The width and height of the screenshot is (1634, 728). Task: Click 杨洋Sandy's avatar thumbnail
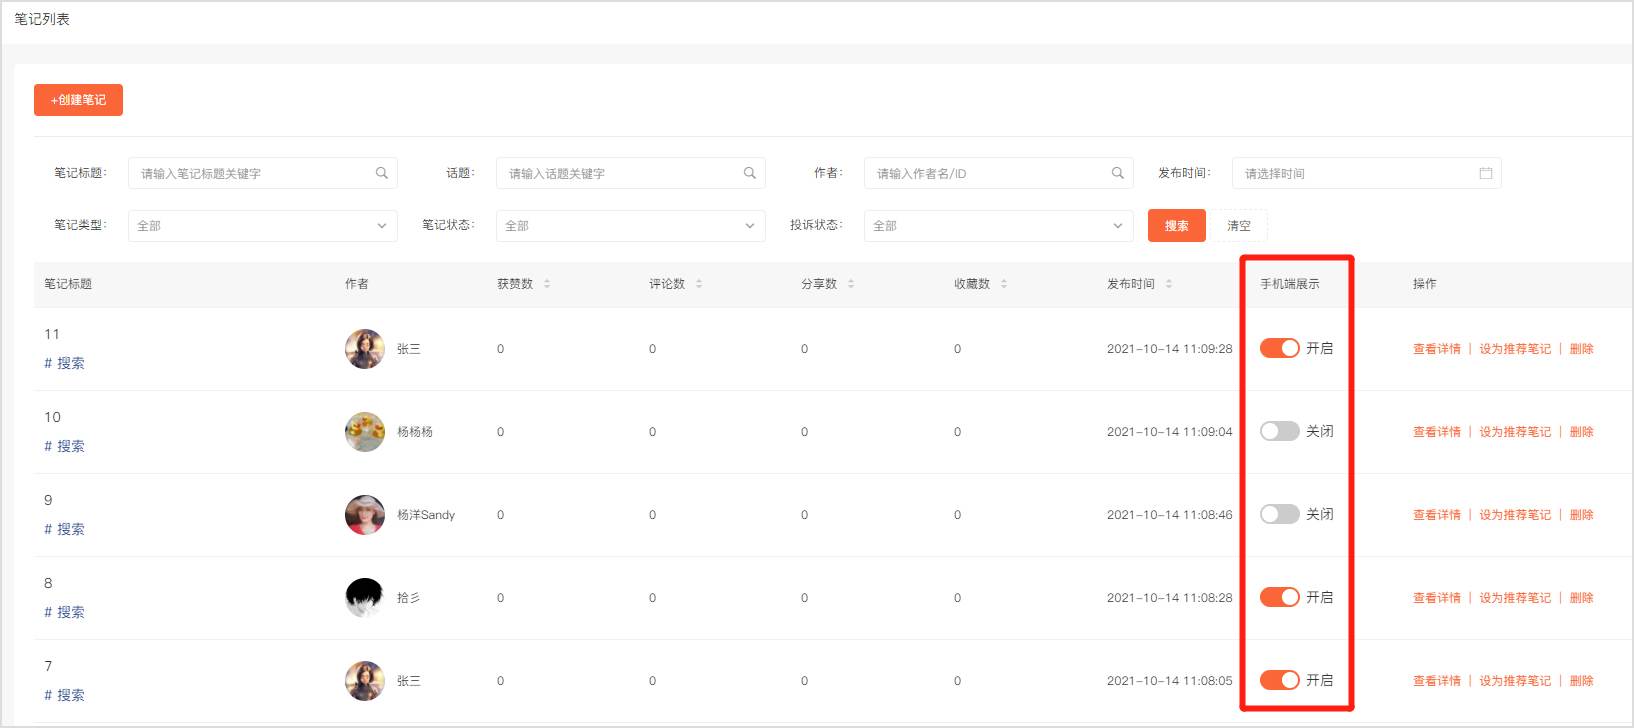[365, 515]
